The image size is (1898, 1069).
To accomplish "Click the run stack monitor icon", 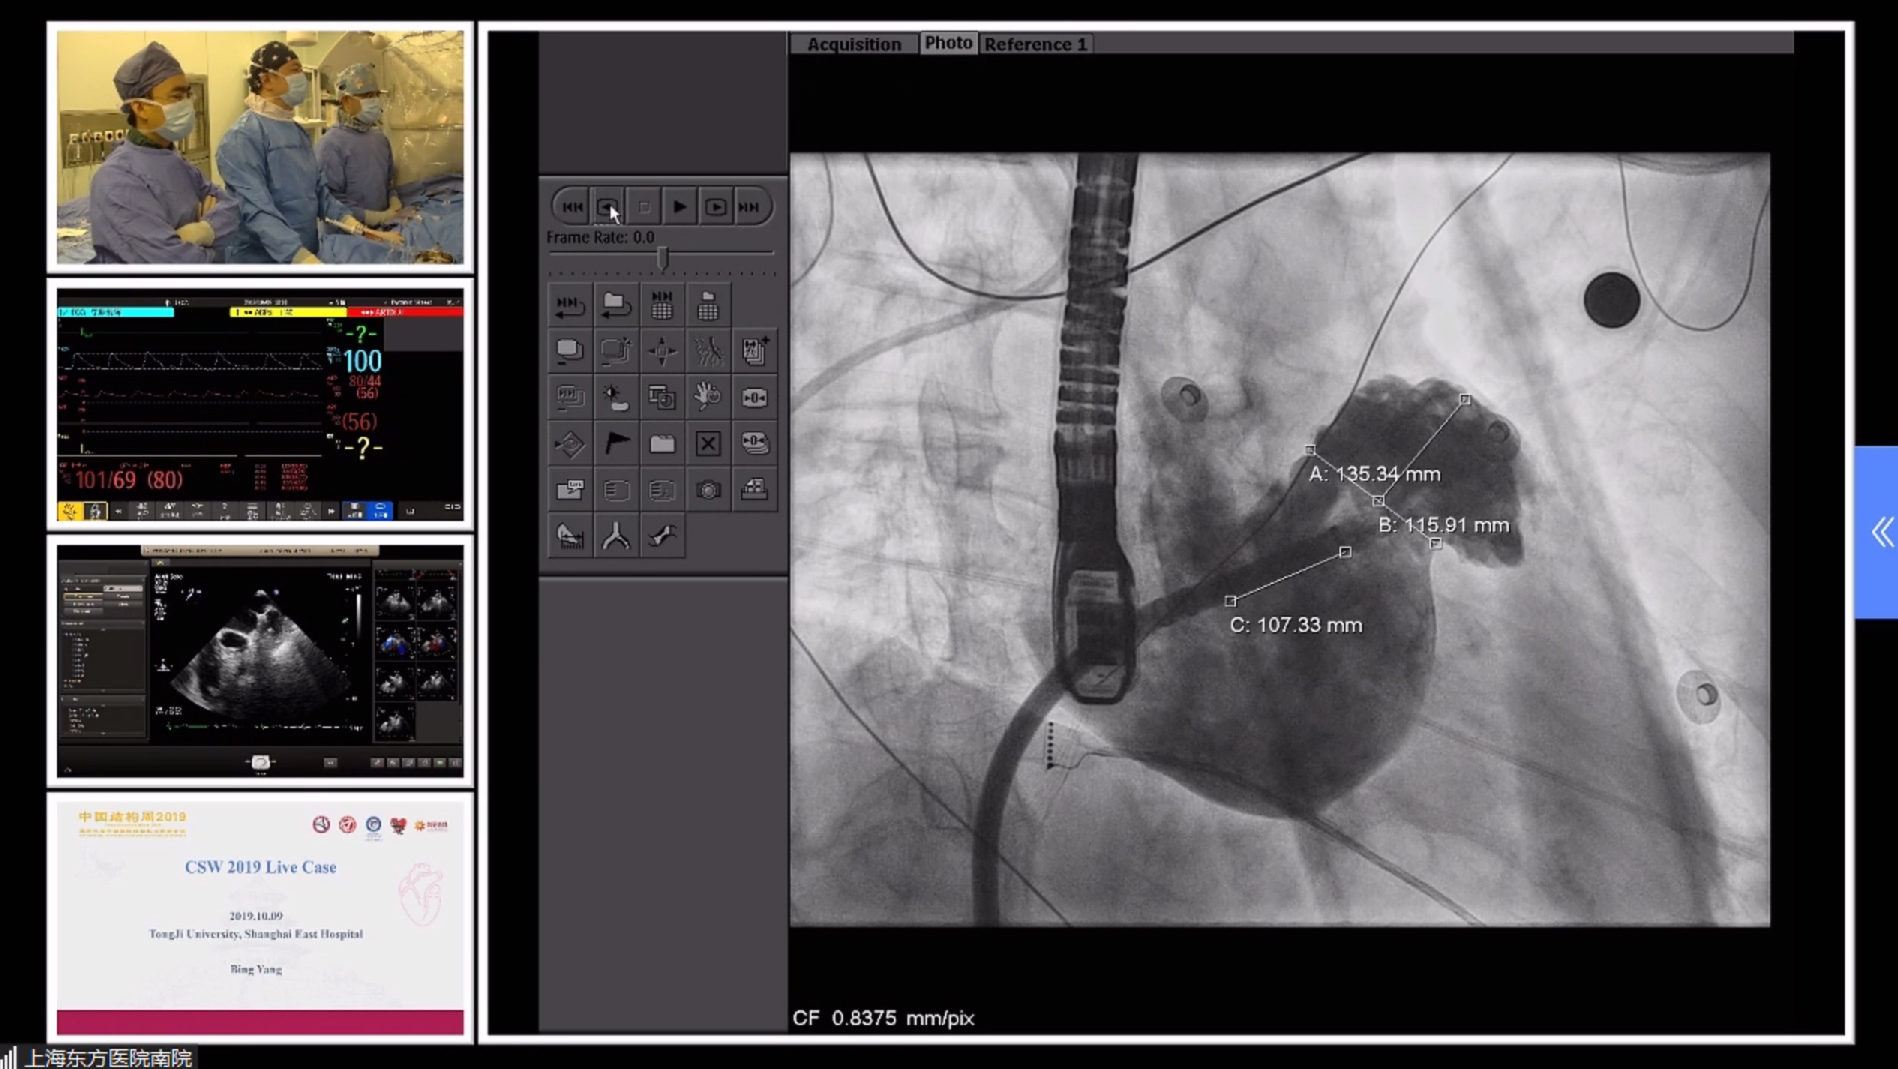I will tap(570, 397).
